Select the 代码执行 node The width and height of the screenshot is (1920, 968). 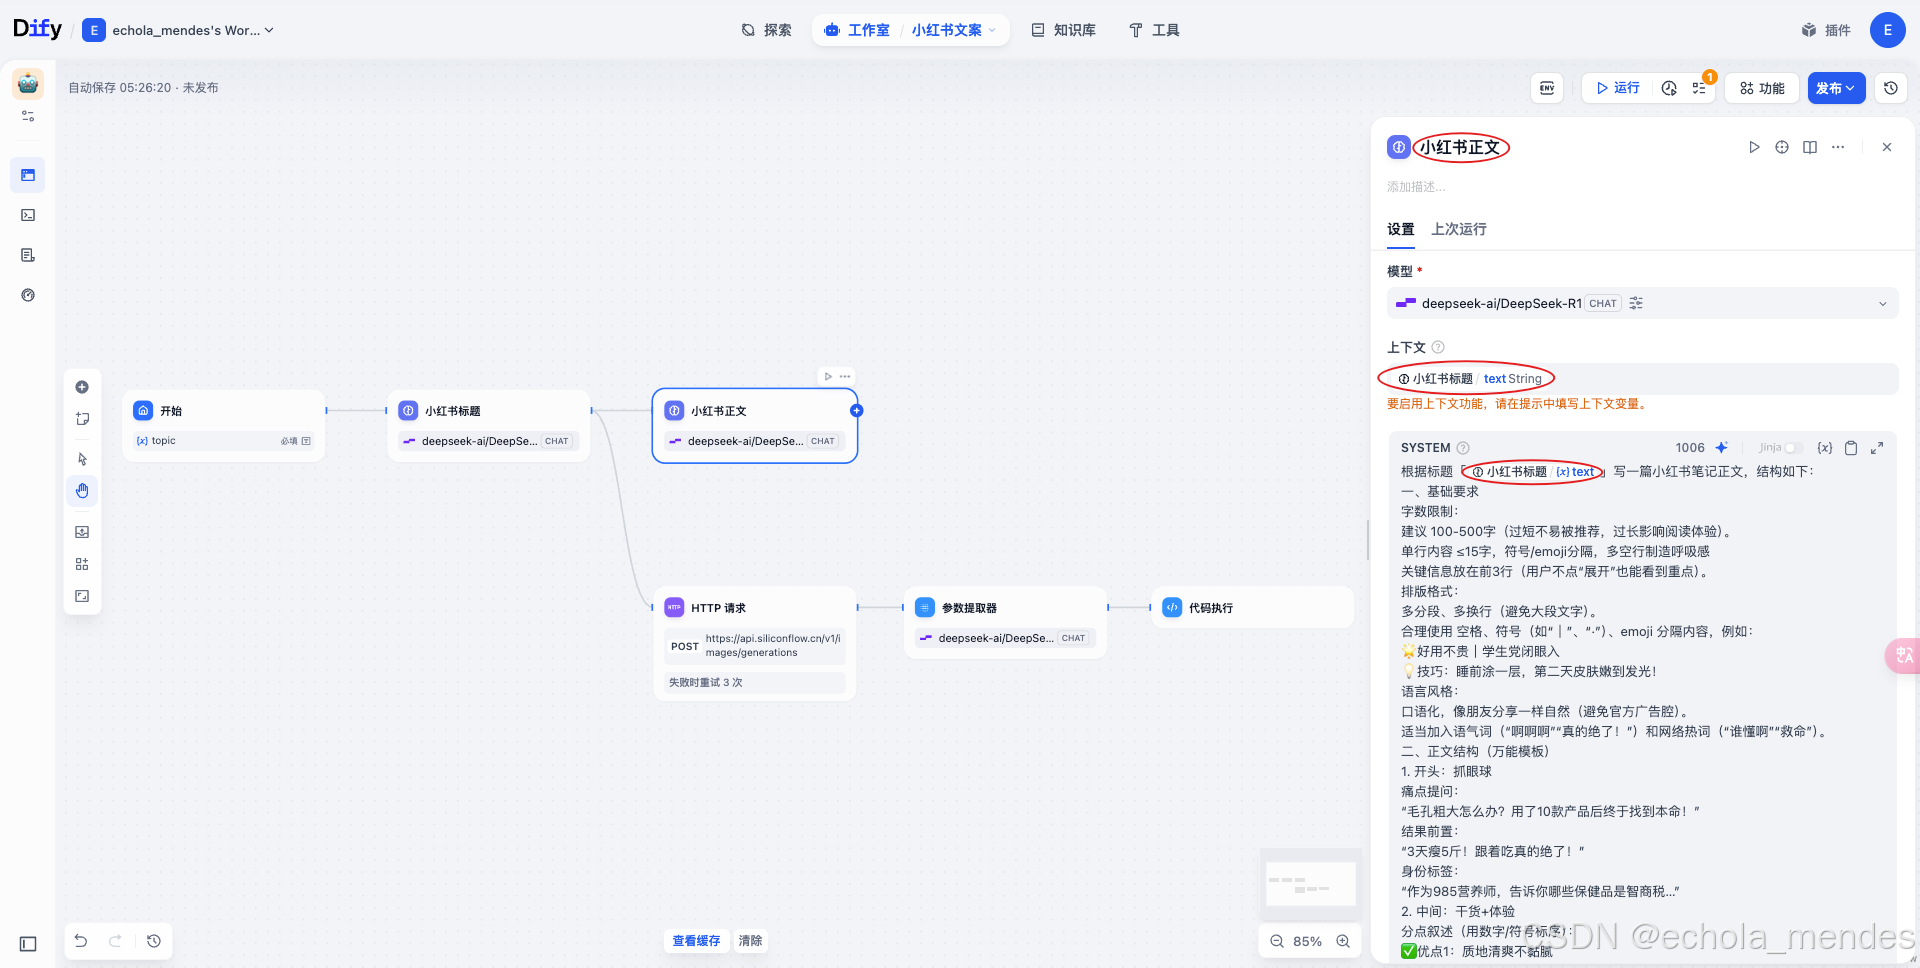point(1253,607)
